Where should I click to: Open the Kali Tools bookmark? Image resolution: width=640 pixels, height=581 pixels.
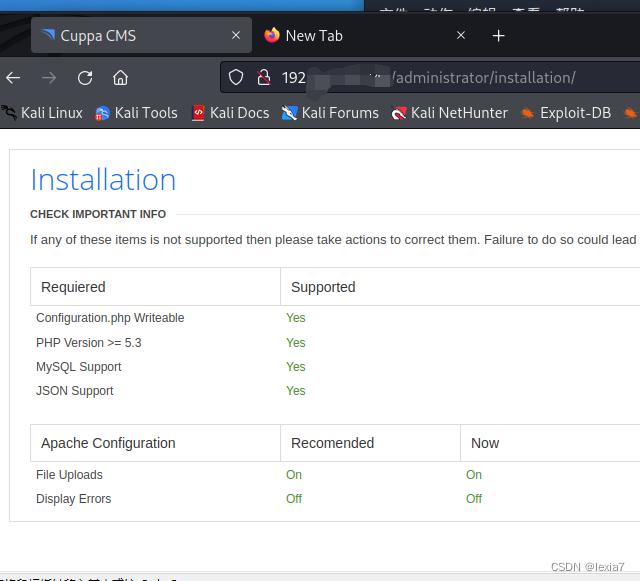pyautogui.click(x=136, y=113)
